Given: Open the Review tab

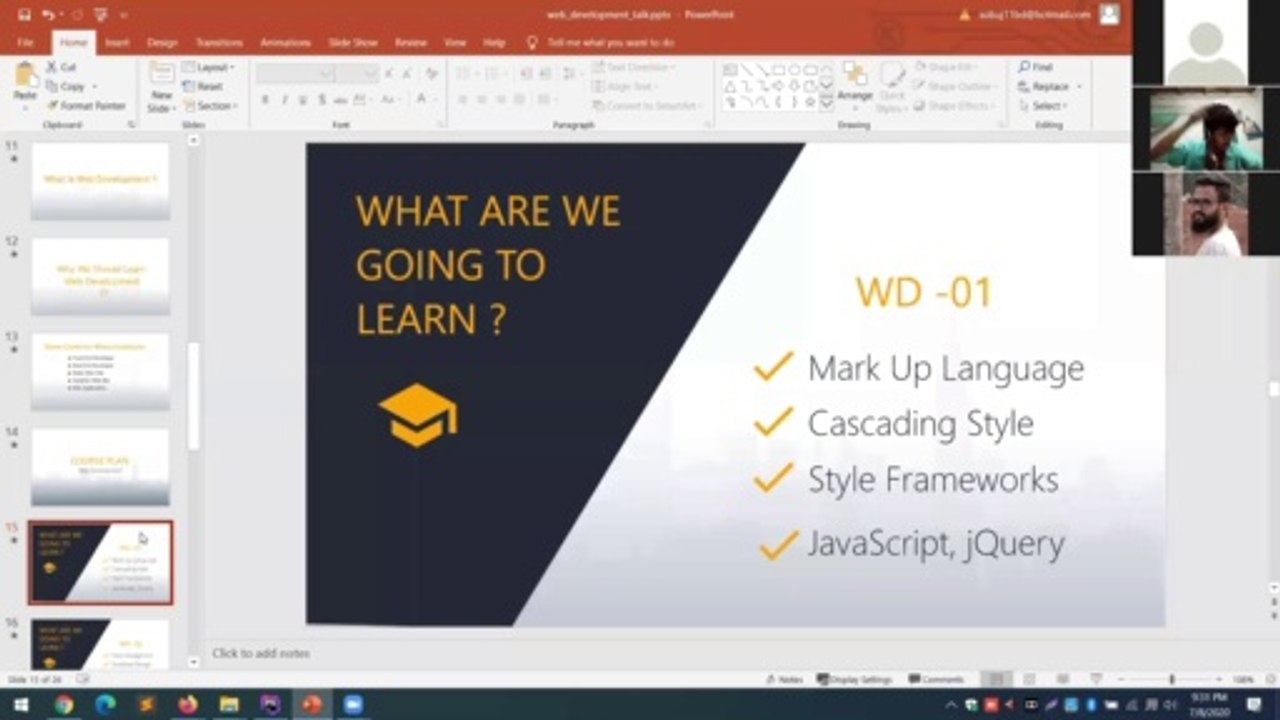Looking at the screenshot, I should point(411,43).
